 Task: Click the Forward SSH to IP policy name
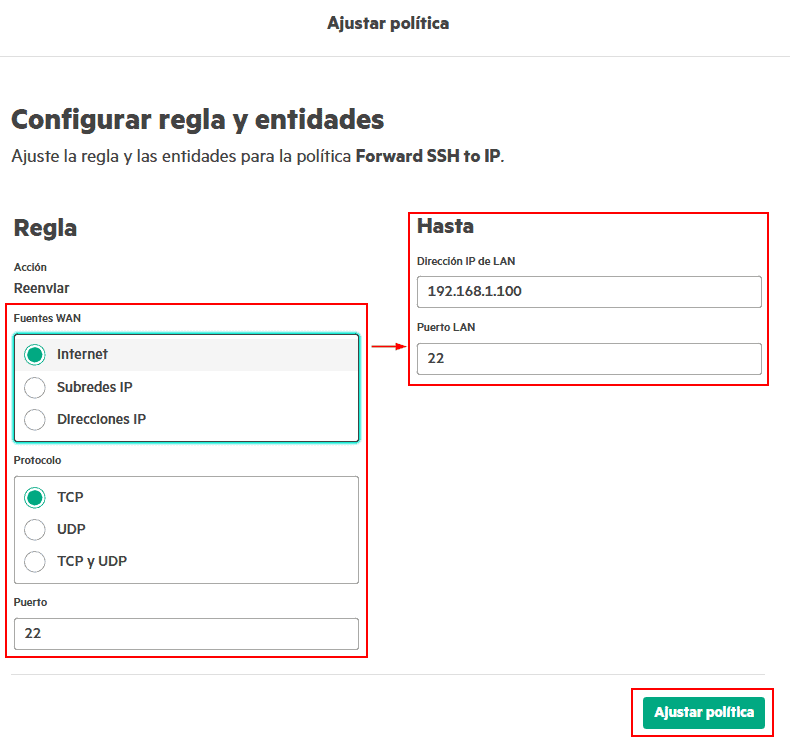pos(427,158)
